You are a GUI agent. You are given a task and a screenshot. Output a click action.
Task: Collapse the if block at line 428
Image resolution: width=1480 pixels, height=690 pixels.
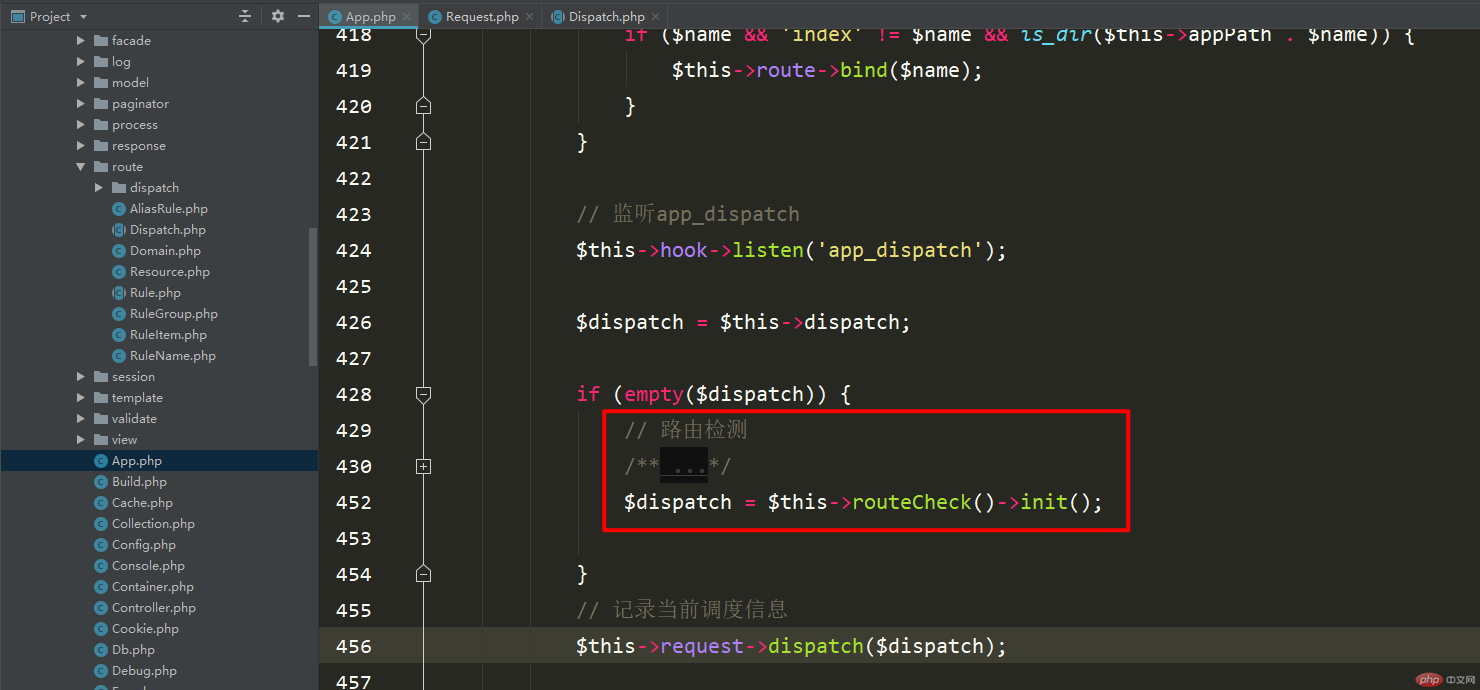(x=423, y=394)
